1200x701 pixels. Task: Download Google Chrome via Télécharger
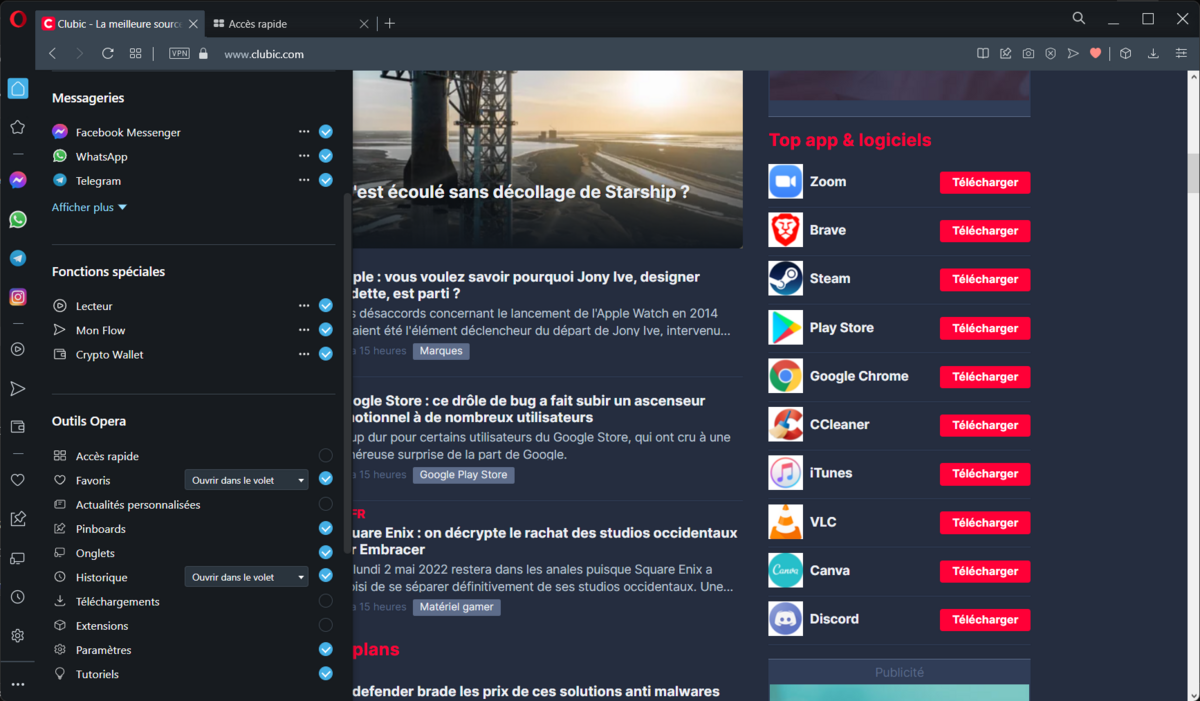pyautogui.click(x=985, y=376)
